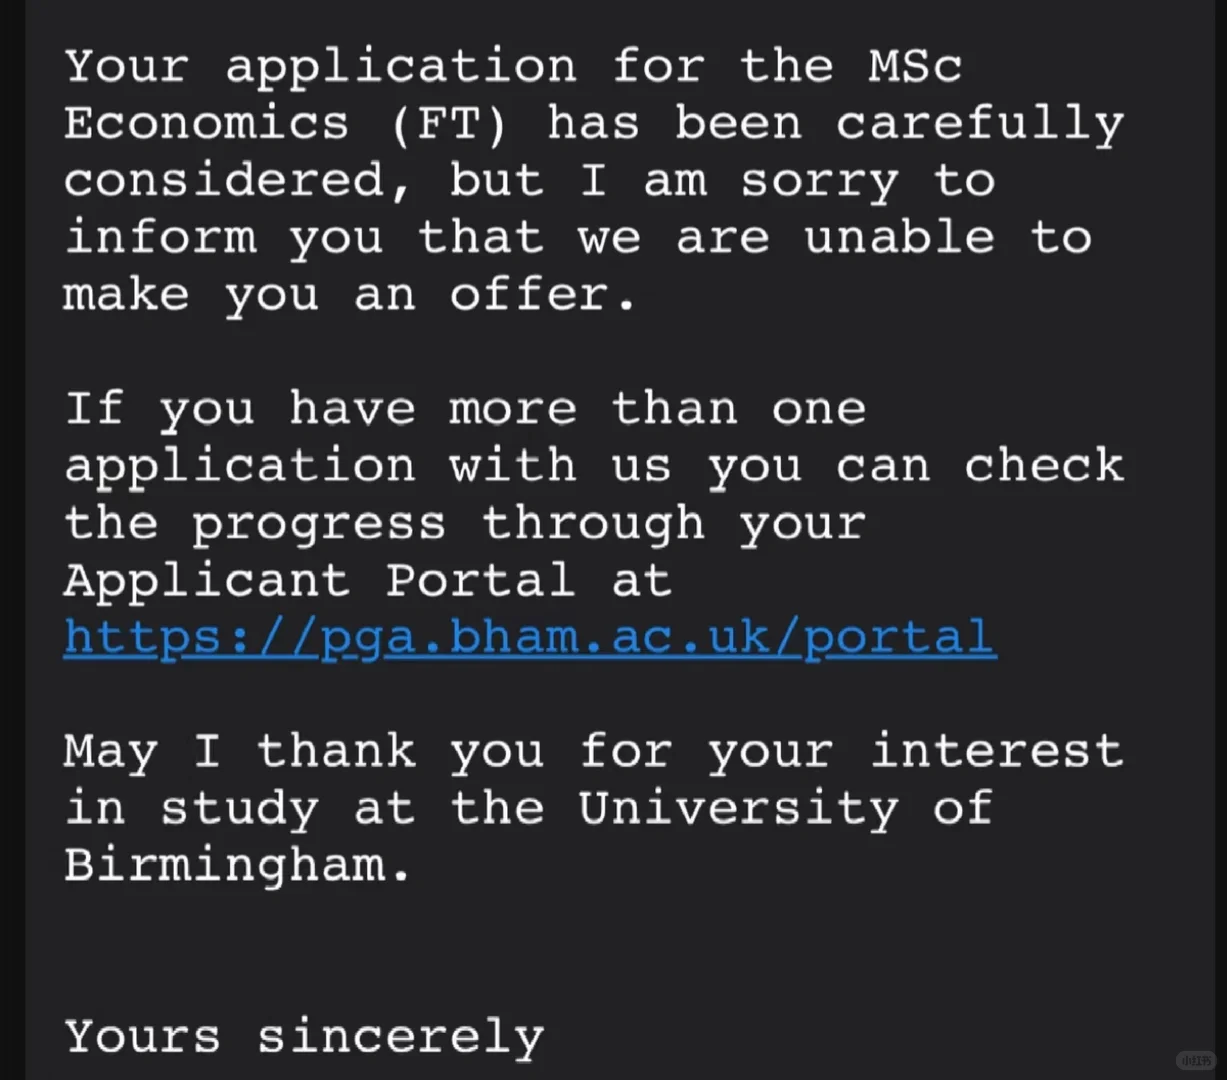This screenshot has height=1080, width=1227.
Task: Click the 'May I thank you' sentence start
Action: [x=304, y=752]
